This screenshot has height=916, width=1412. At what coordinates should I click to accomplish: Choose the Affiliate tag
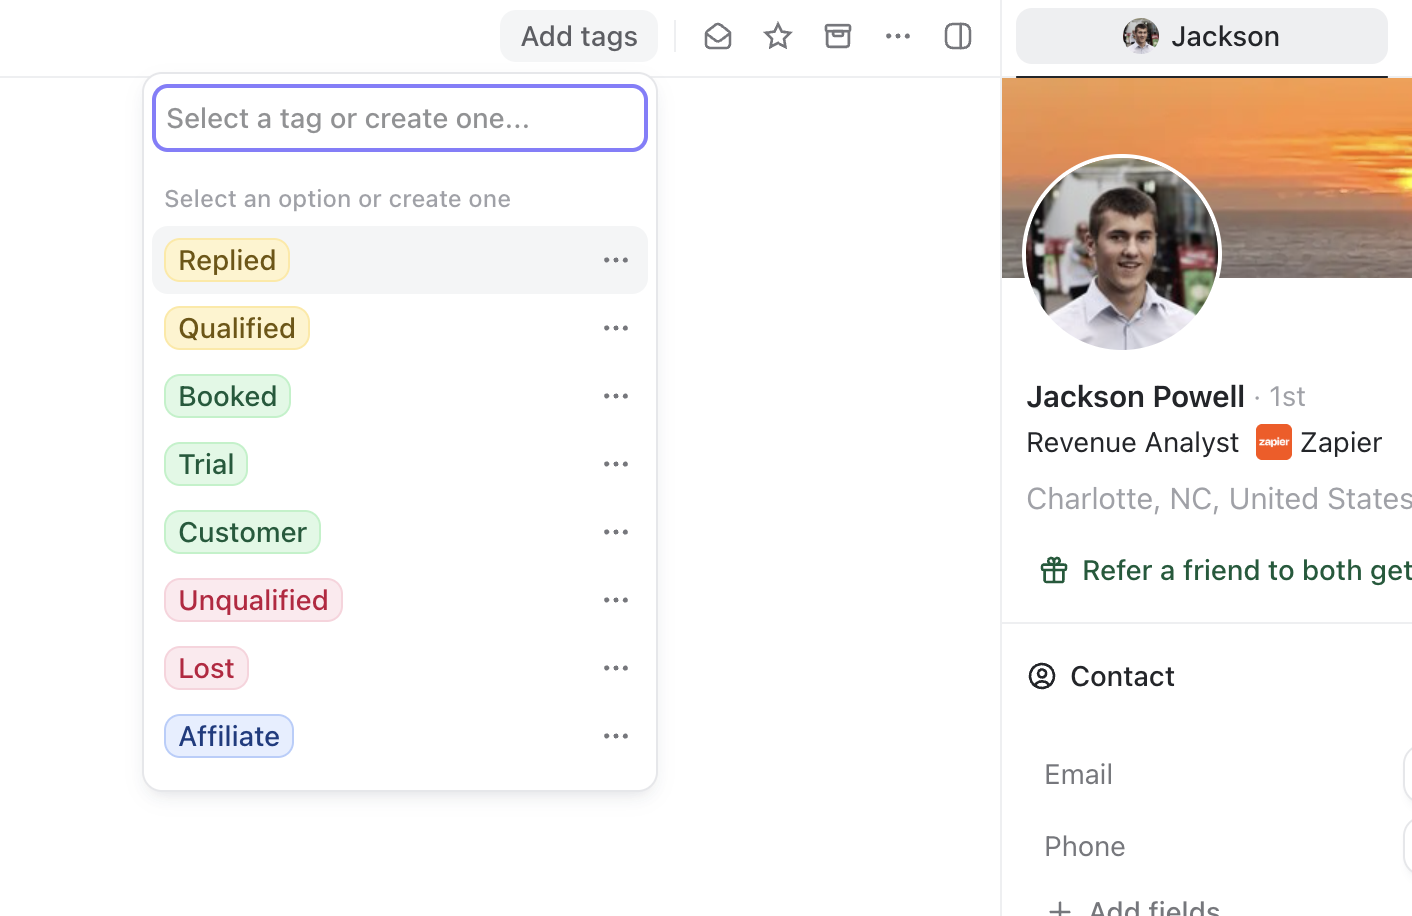click(229, 736)
